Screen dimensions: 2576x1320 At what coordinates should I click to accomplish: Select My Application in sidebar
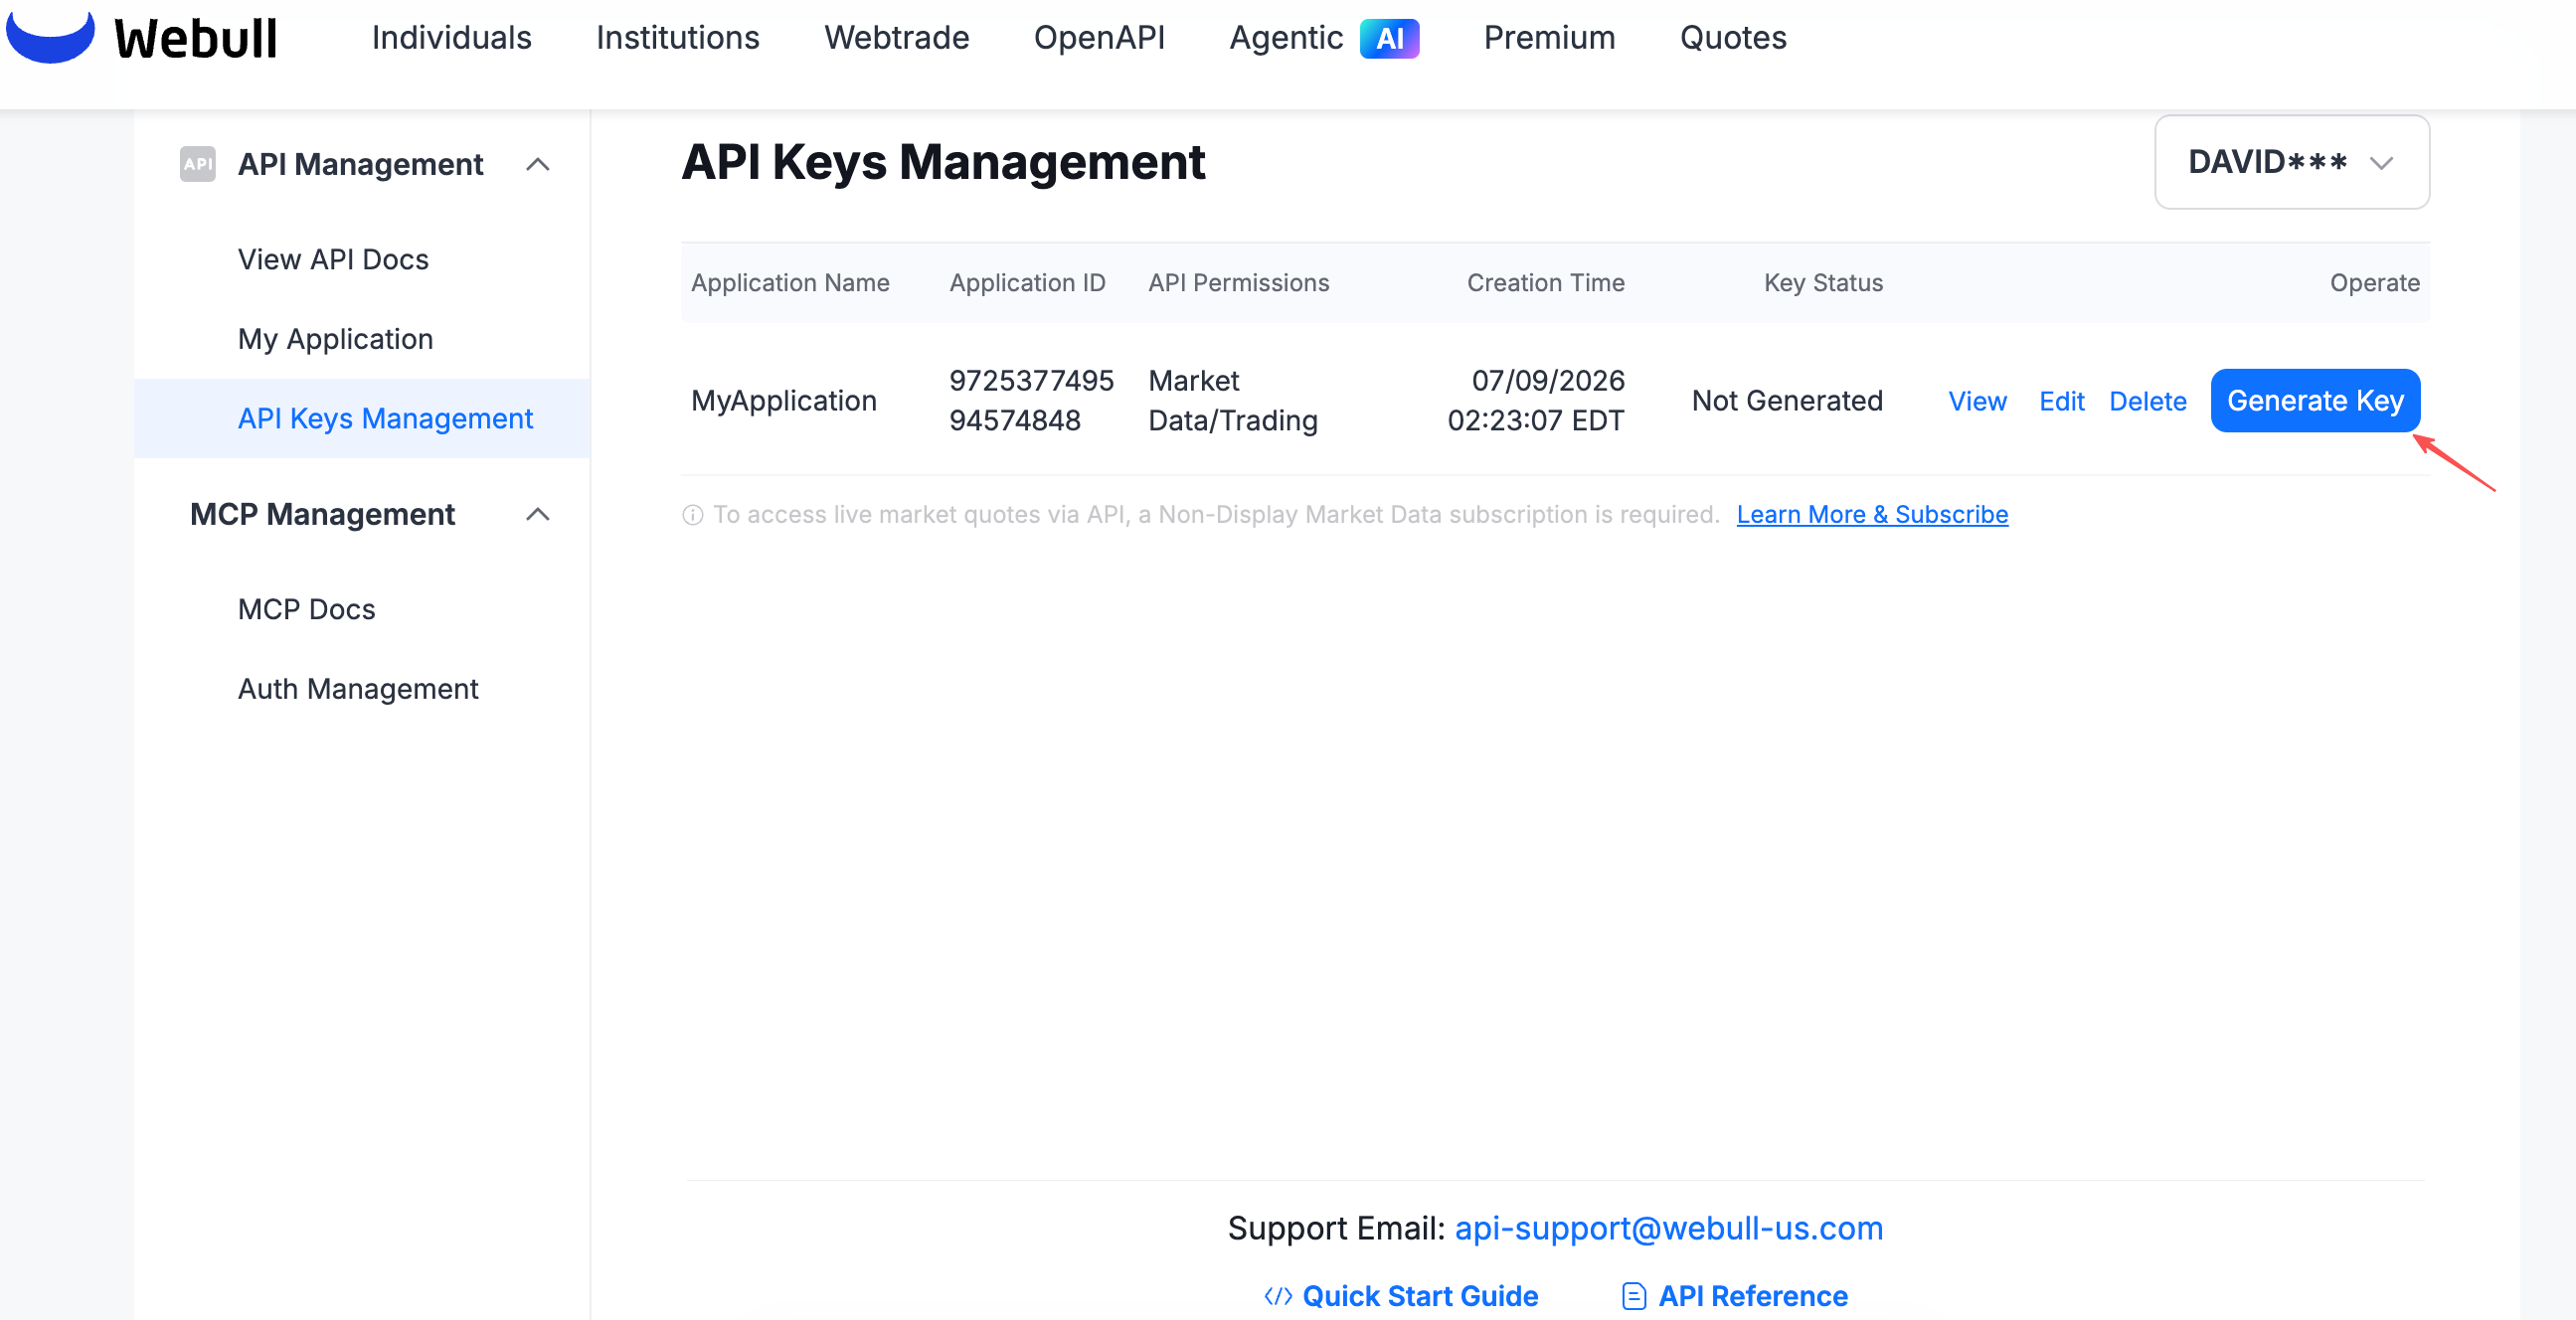point(335,339)
